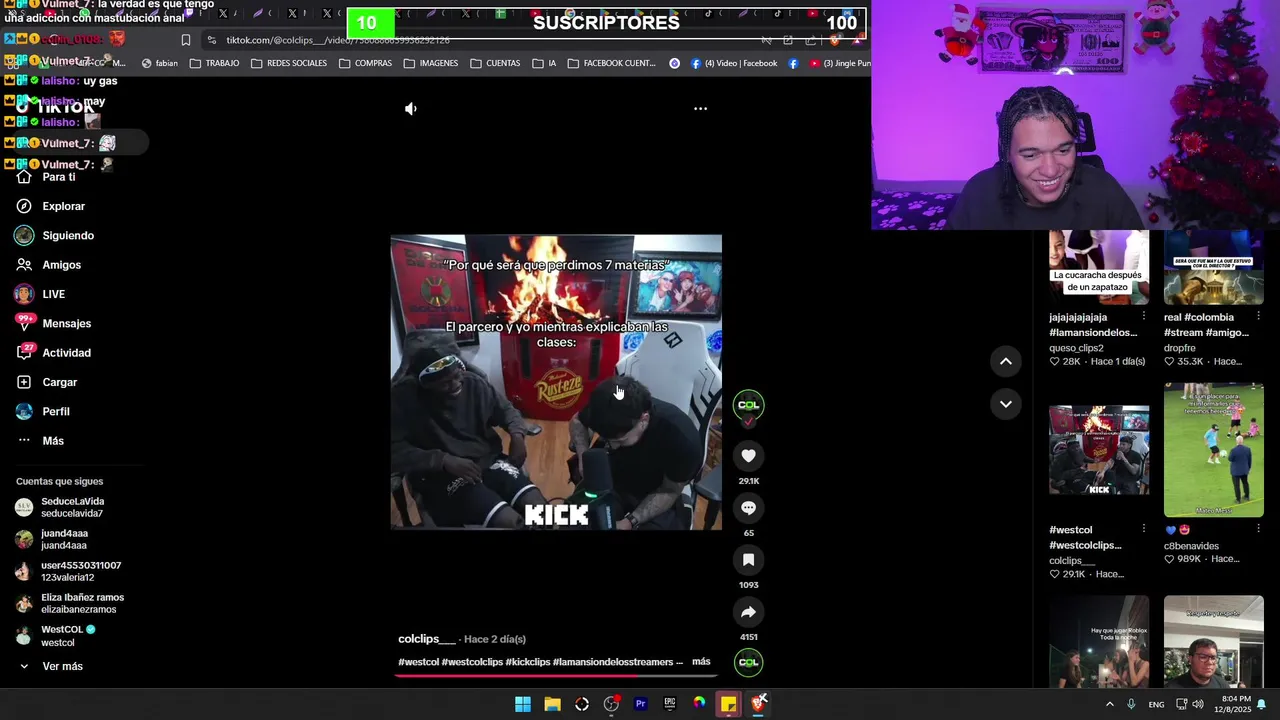Open Sticky Notes taskbar icon
This screenshot has height=720, width=1280.
[x=728, y=704]
